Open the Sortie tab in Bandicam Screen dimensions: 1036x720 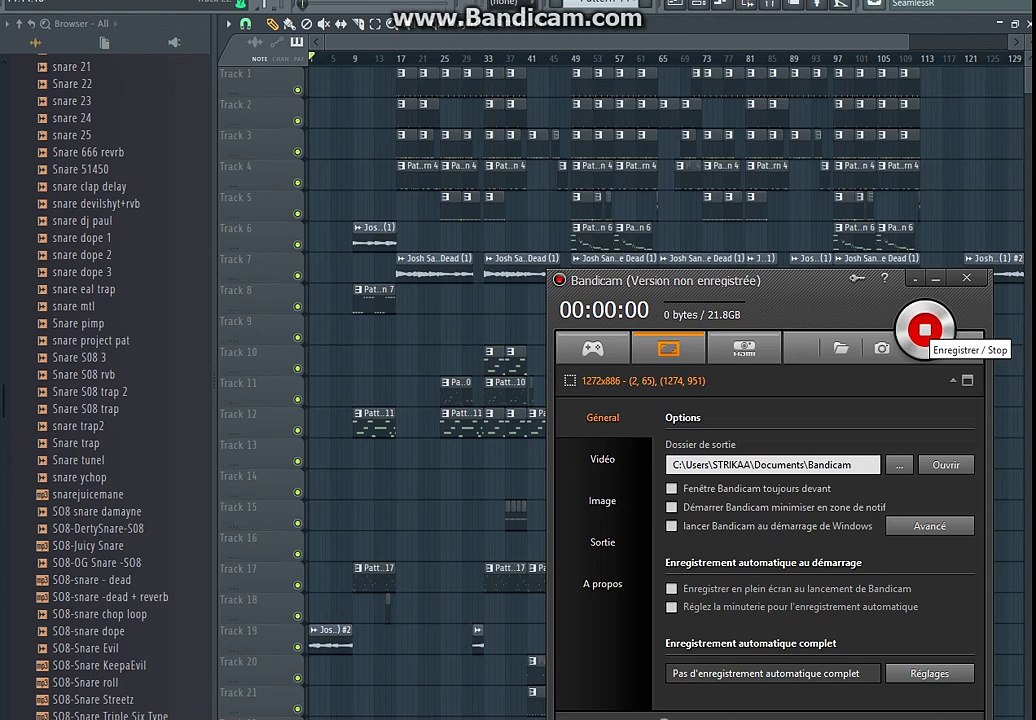tap(603, 542)
